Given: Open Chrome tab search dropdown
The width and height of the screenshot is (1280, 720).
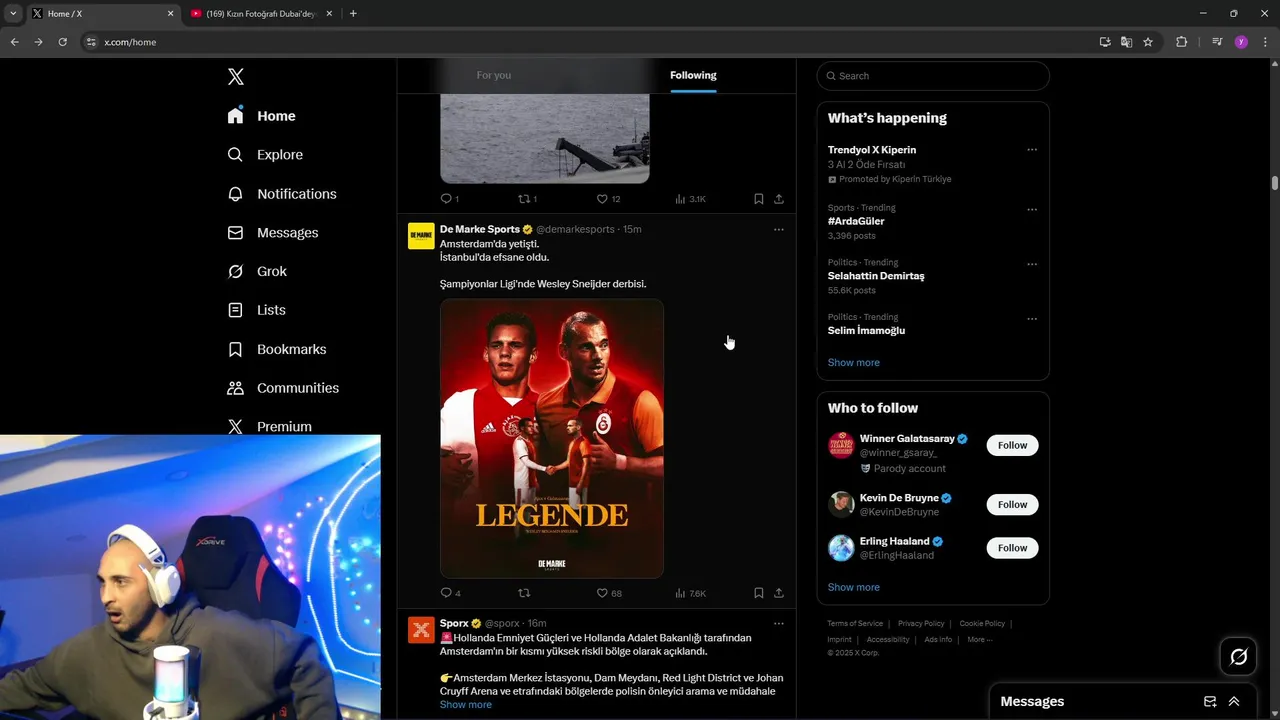Looking at the screenshot, I should (13, 14).
